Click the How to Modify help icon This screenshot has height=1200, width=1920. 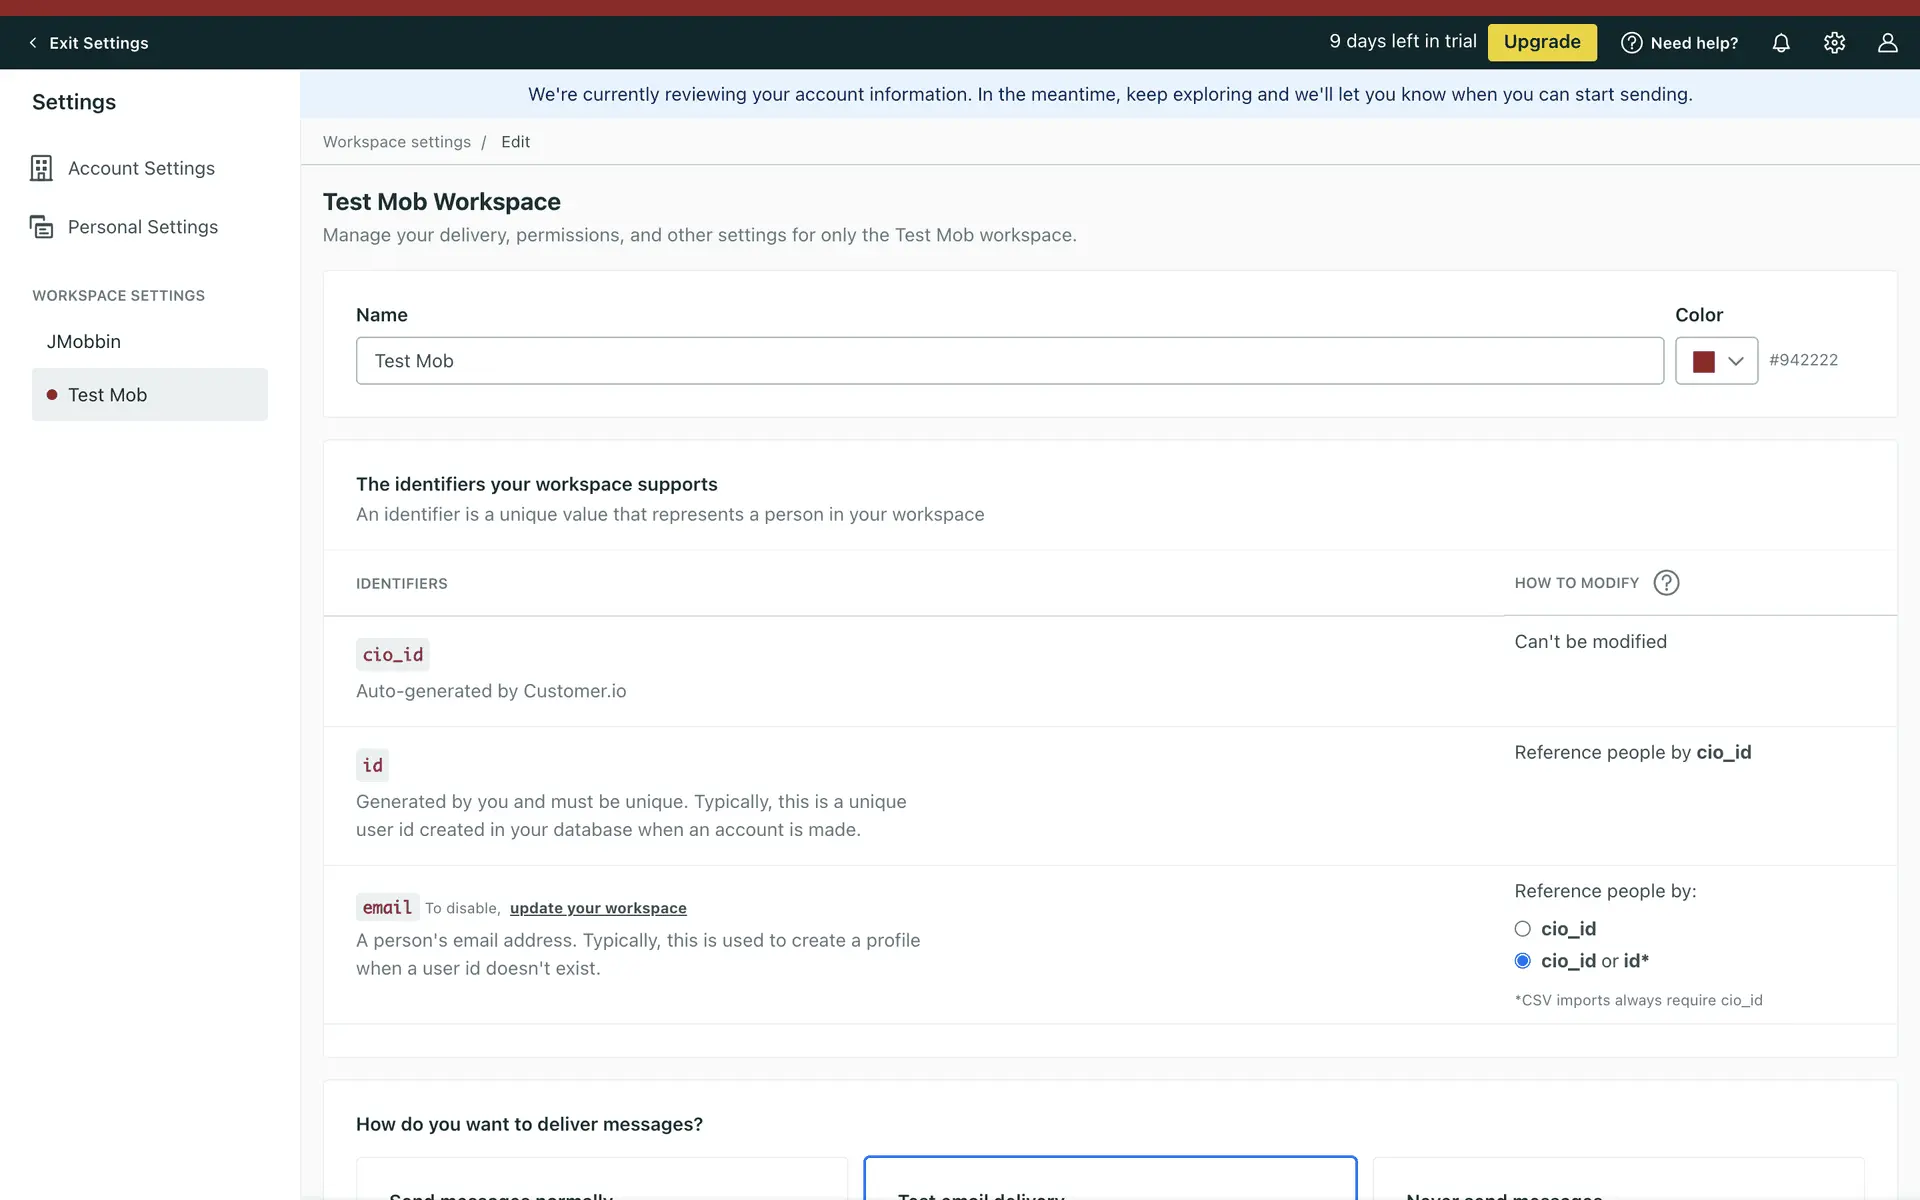pyautogui.click(x=1666, y=583)
